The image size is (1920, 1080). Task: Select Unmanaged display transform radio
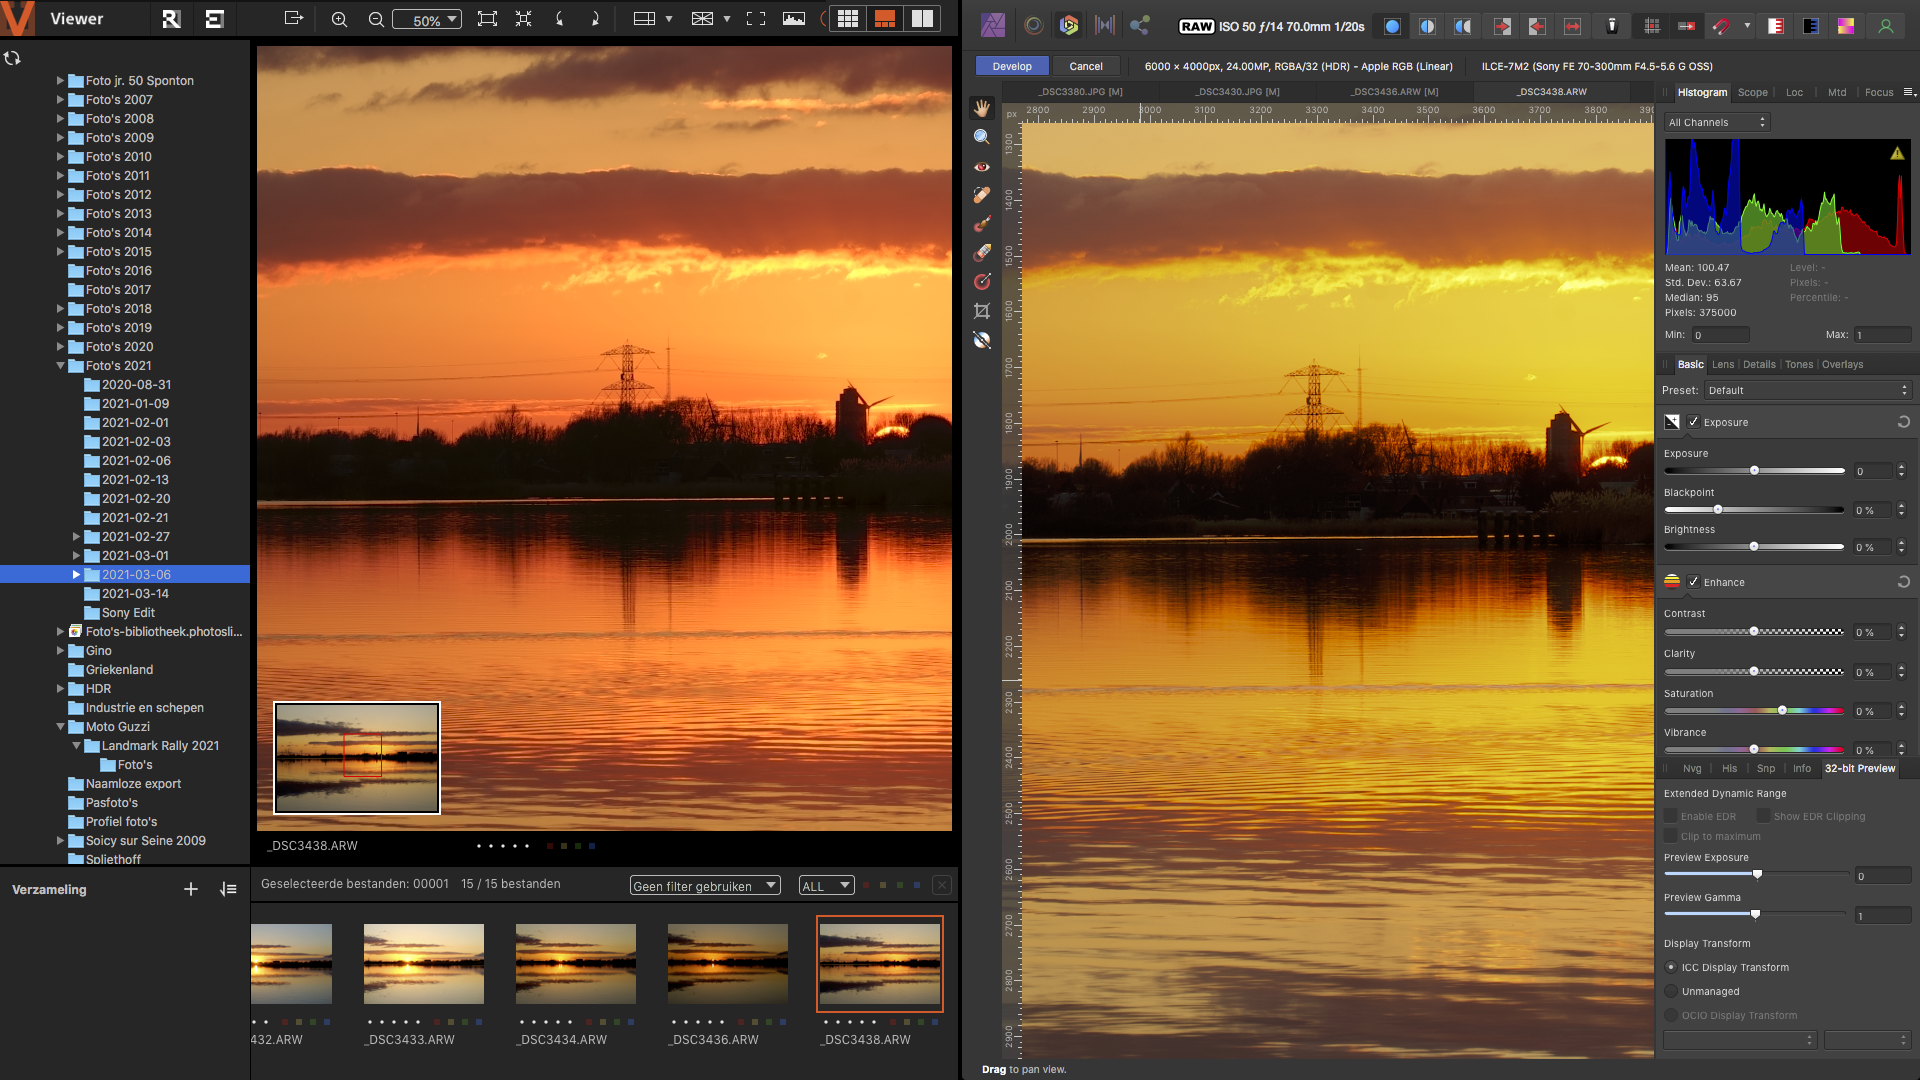pyautogui.click(x=1671, y=991)
